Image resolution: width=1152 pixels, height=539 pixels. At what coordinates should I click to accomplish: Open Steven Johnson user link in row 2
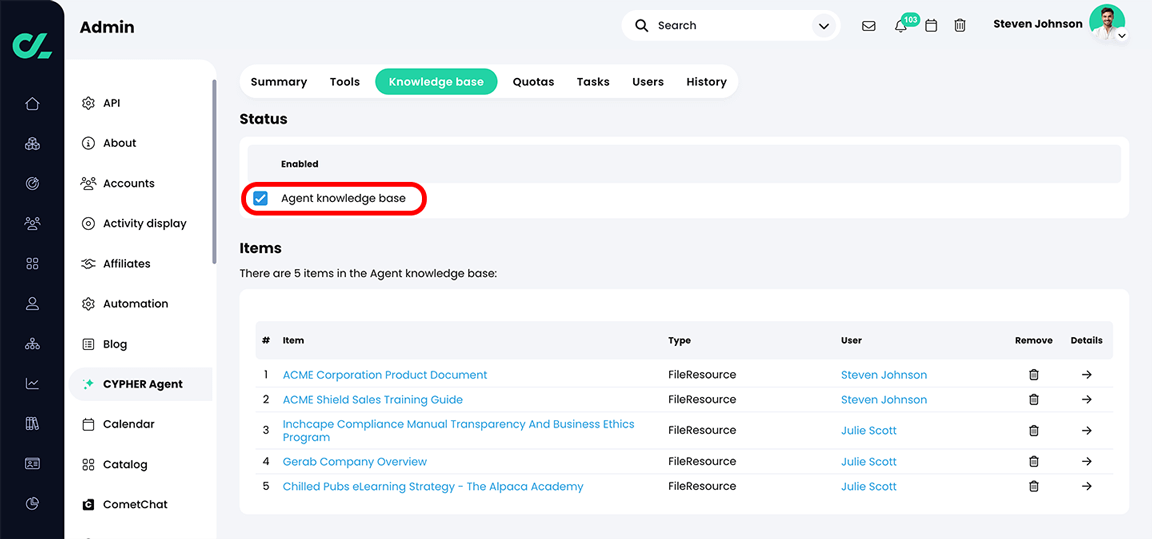[x=884, y=399]
